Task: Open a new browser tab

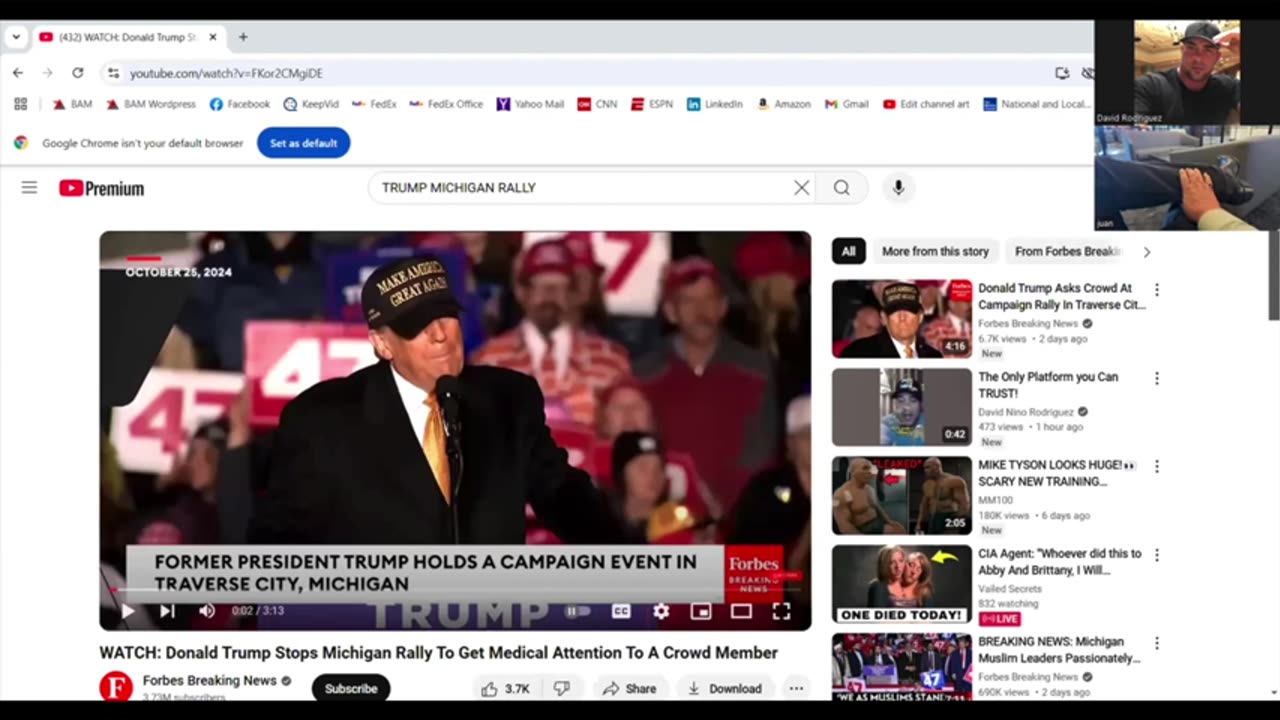Action: [x=242, y=37]
